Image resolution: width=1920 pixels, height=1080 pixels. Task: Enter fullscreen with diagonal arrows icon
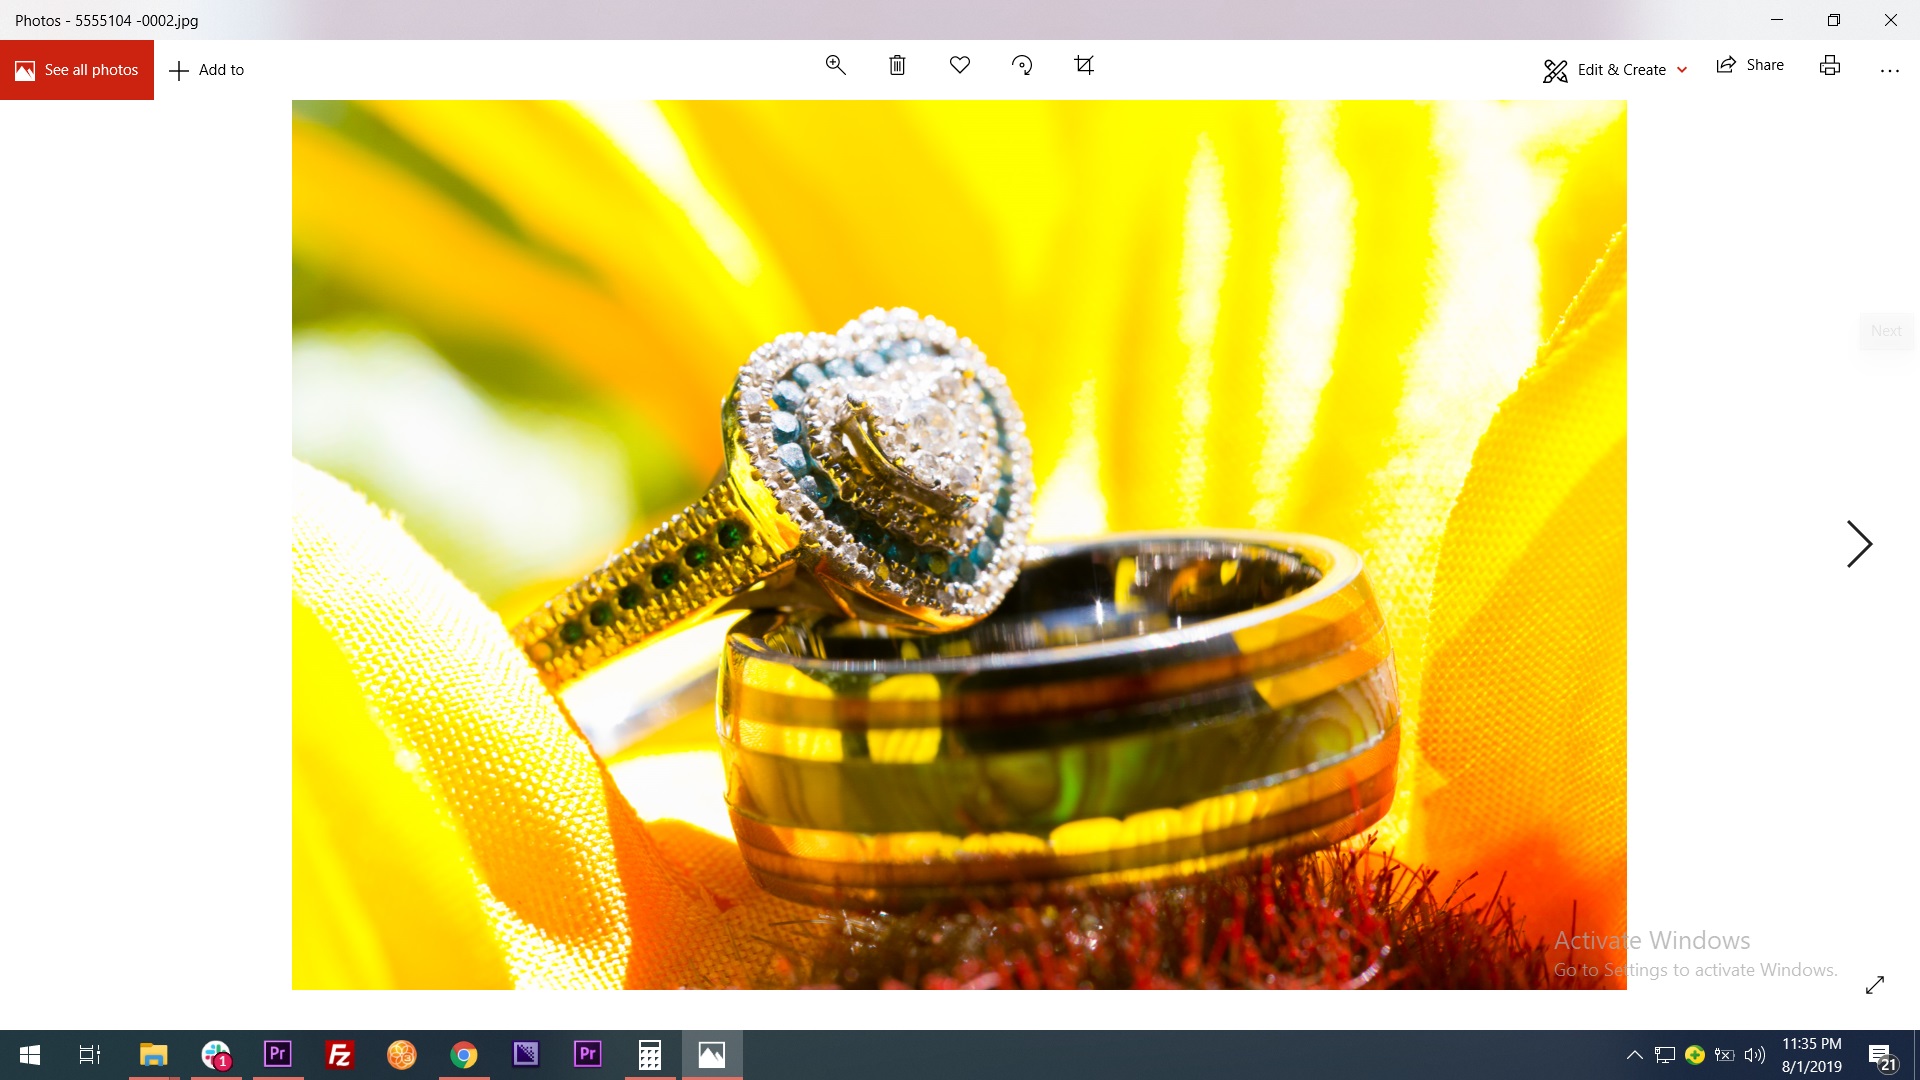1874,985
